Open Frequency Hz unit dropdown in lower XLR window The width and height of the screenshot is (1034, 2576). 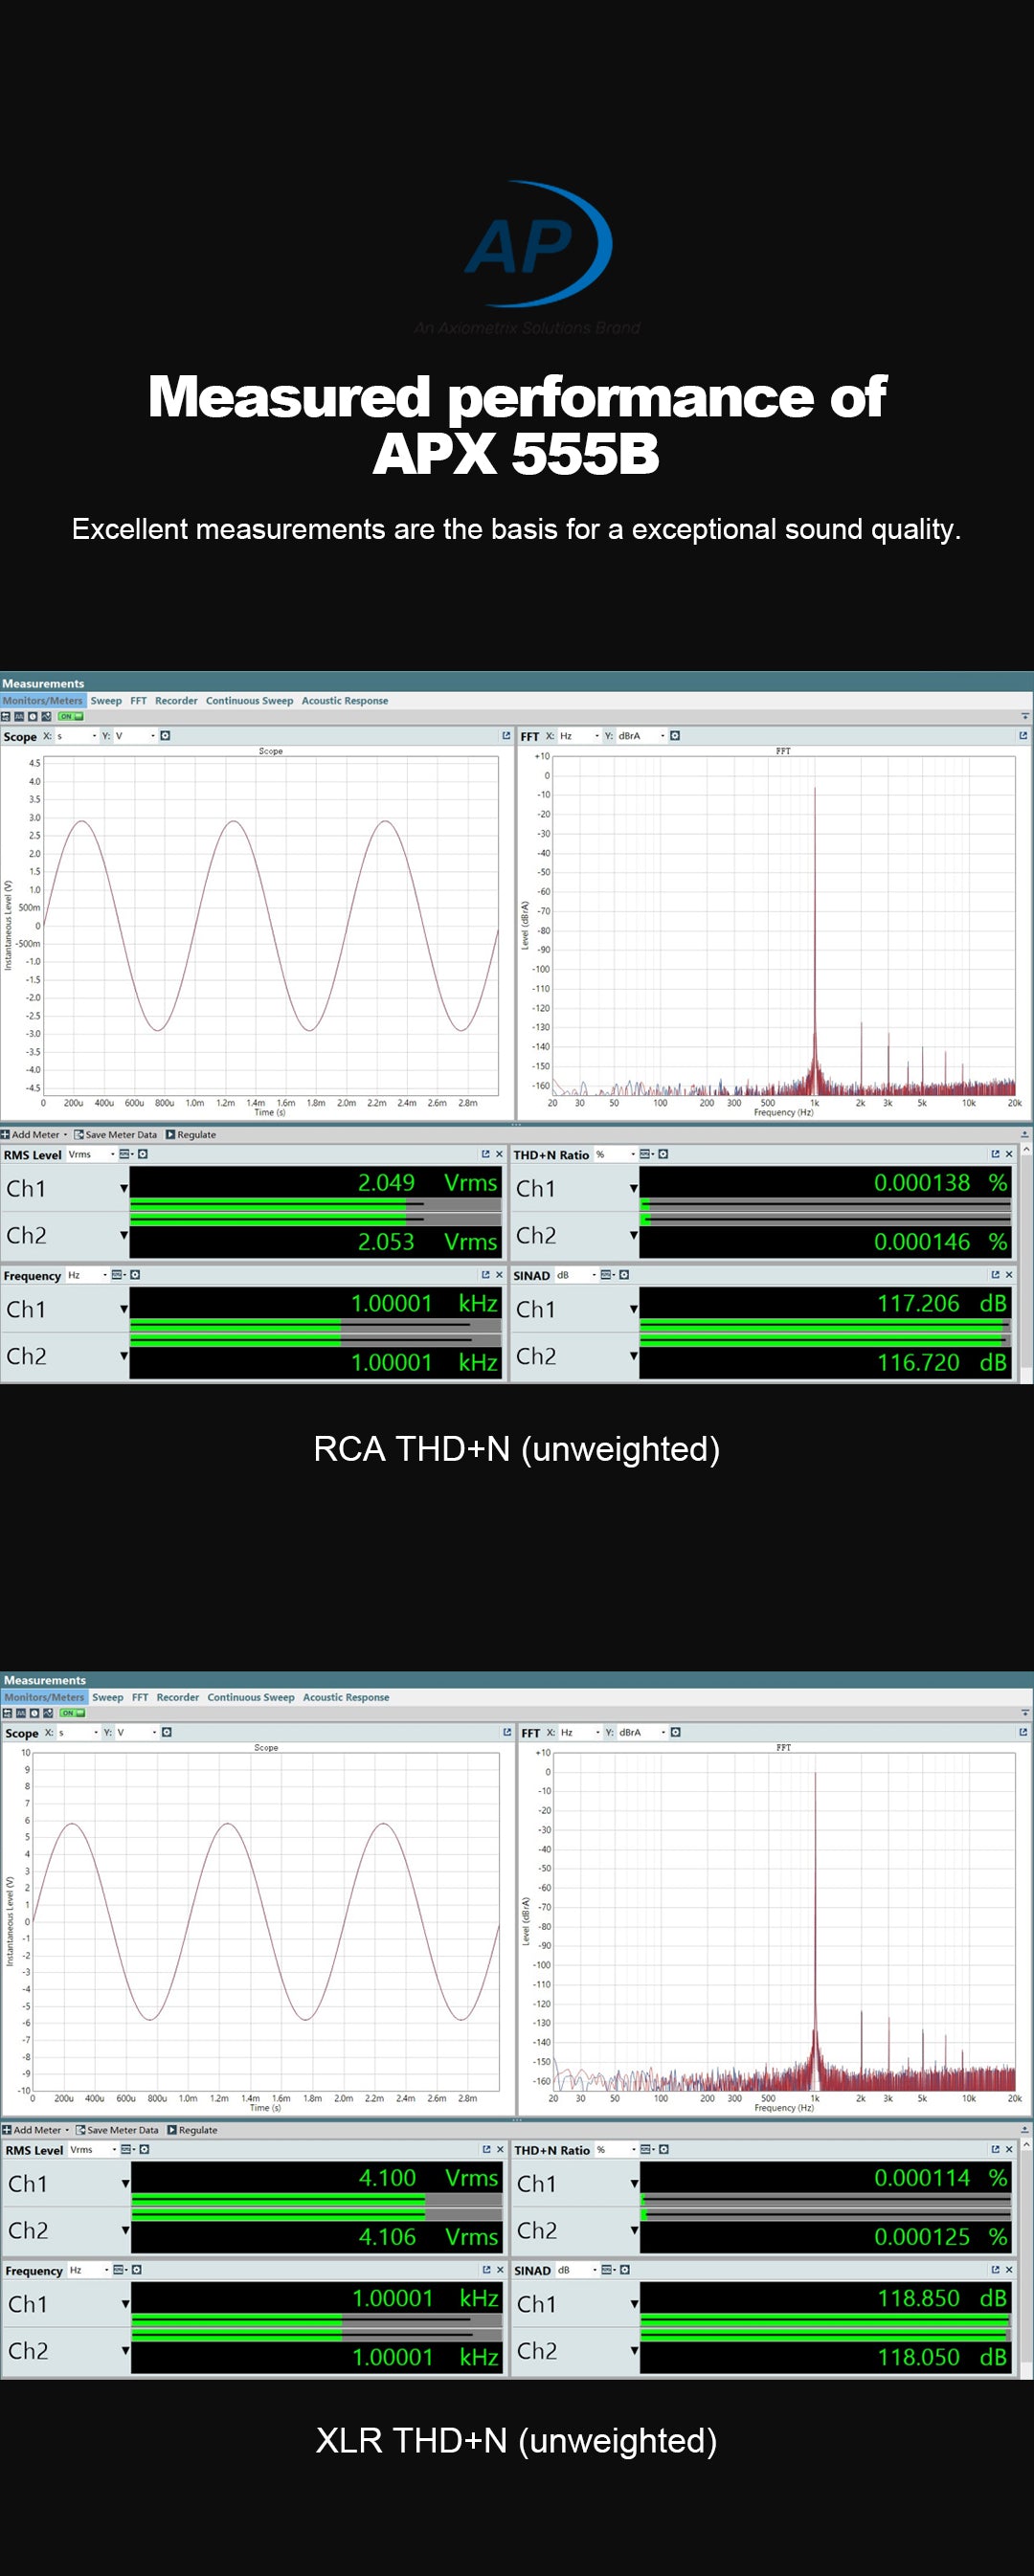click(x=90, y=2271)
